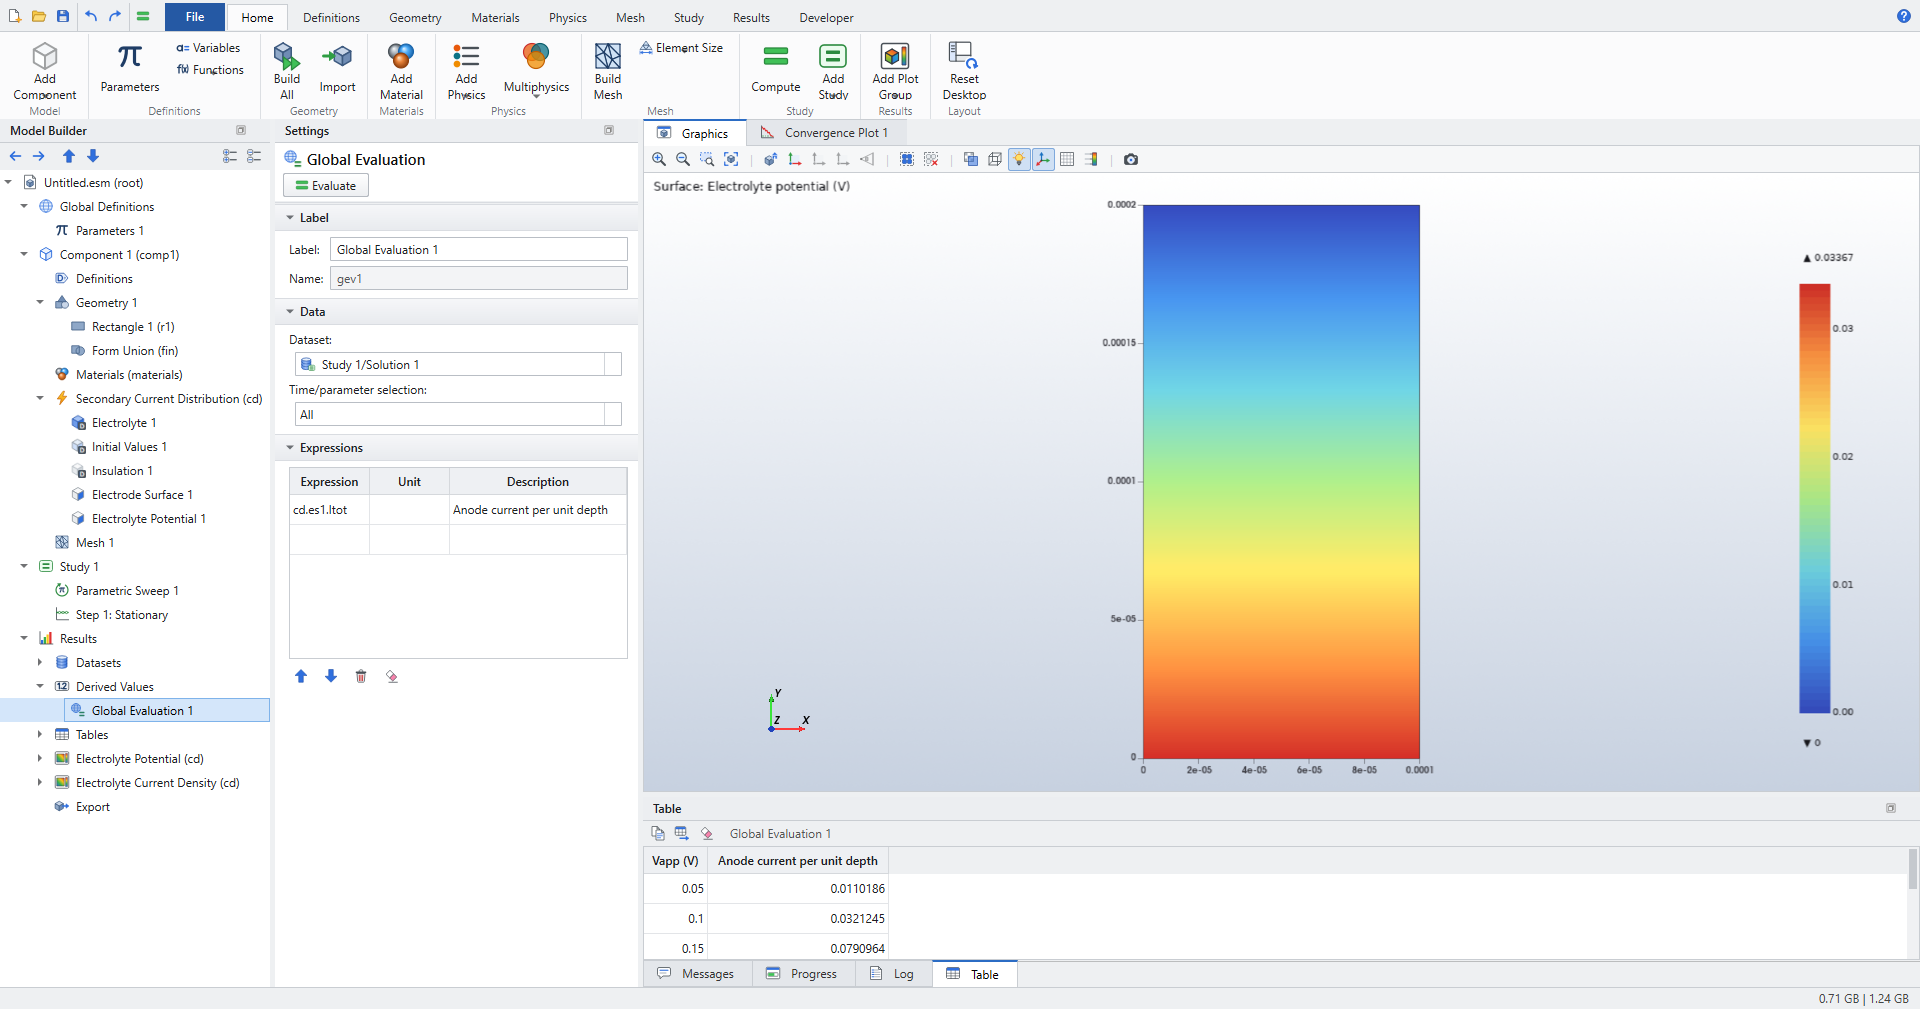The image size is (1920, 1009).
Task: Click the Element Size button
Action: 681,48
